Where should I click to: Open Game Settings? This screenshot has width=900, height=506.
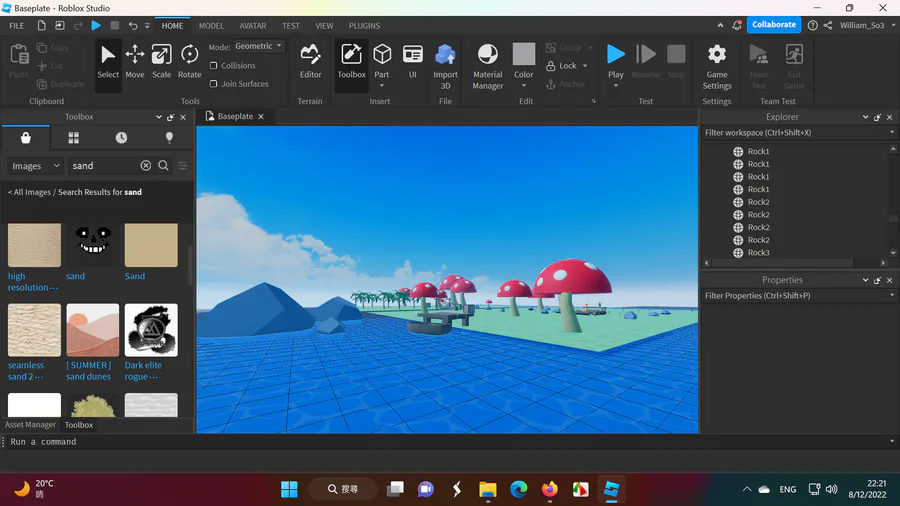(x=717, y=65)
